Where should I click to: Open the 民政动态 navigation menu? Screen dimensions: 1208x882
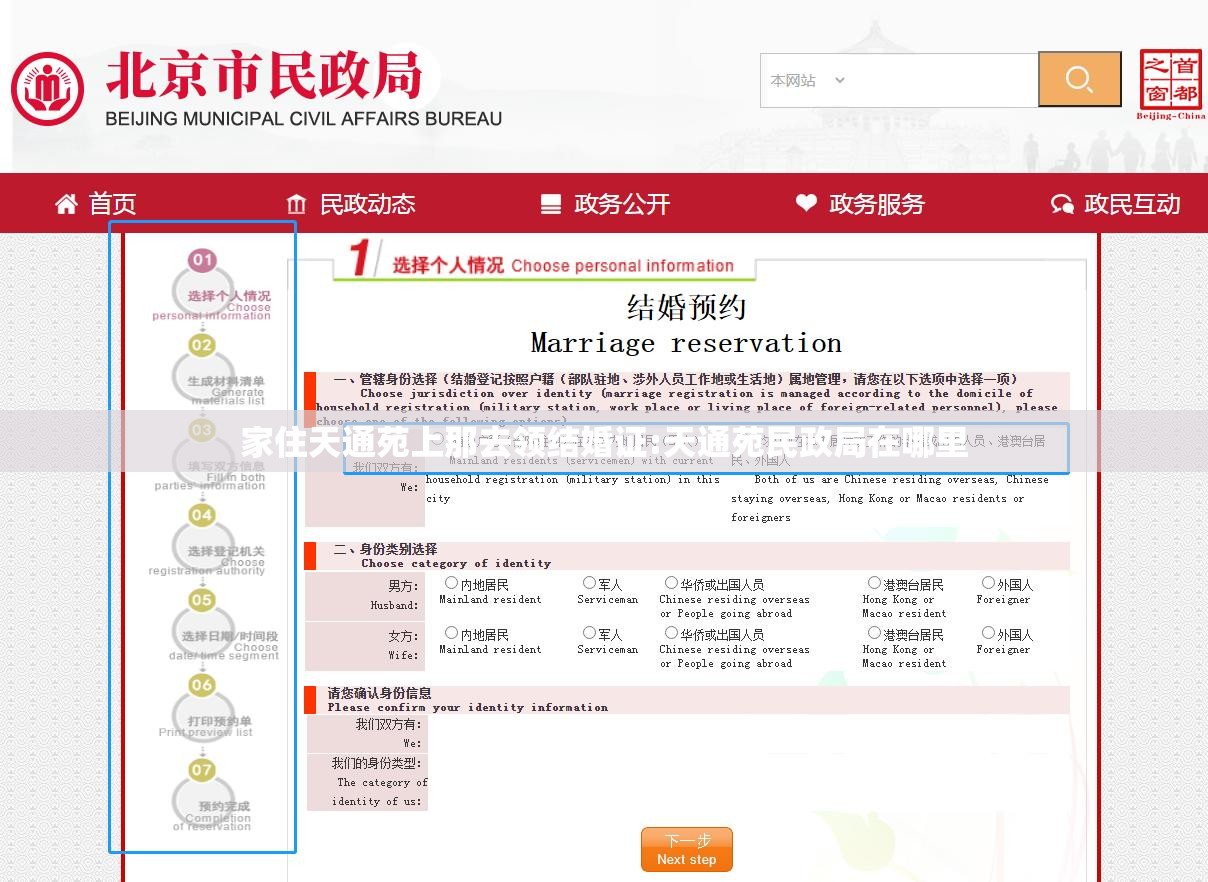350,204
